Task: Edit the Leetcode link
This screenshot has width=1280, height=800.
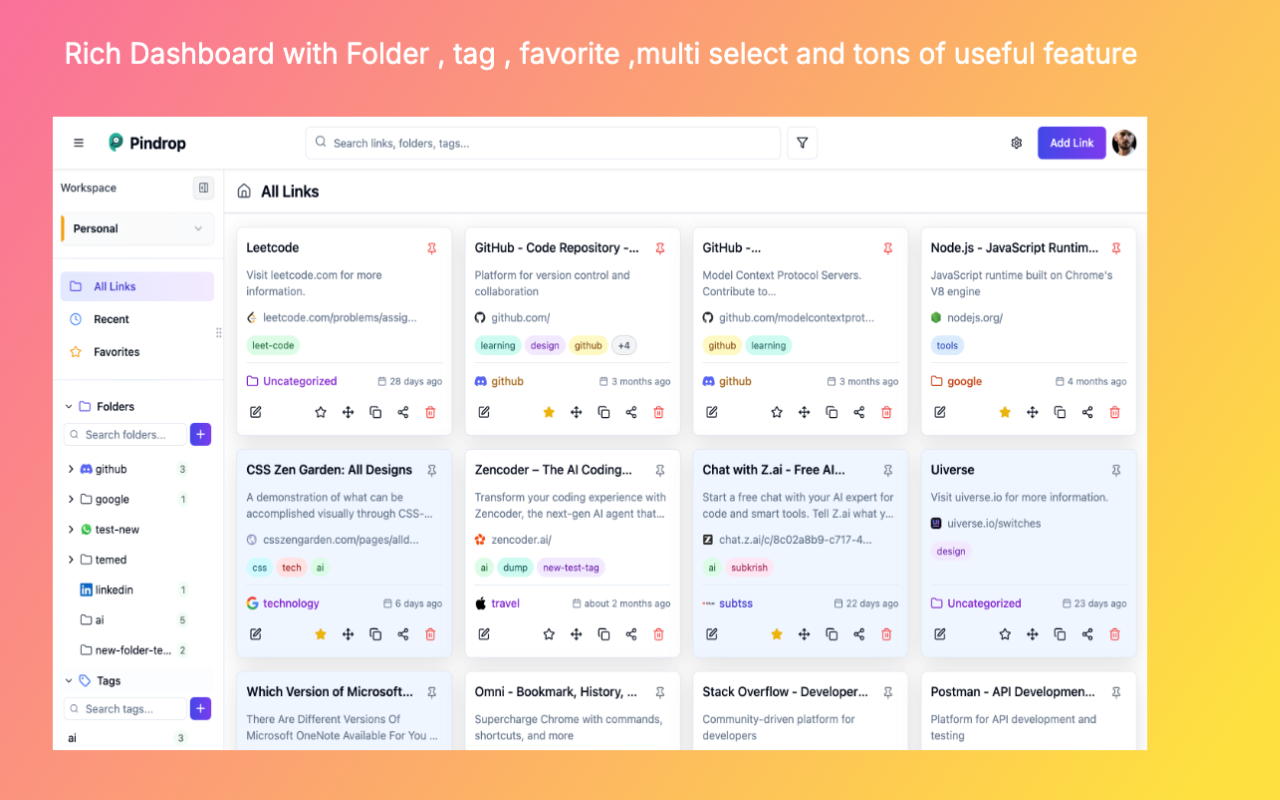Action: pyautogui.click(x=256, y=411)
